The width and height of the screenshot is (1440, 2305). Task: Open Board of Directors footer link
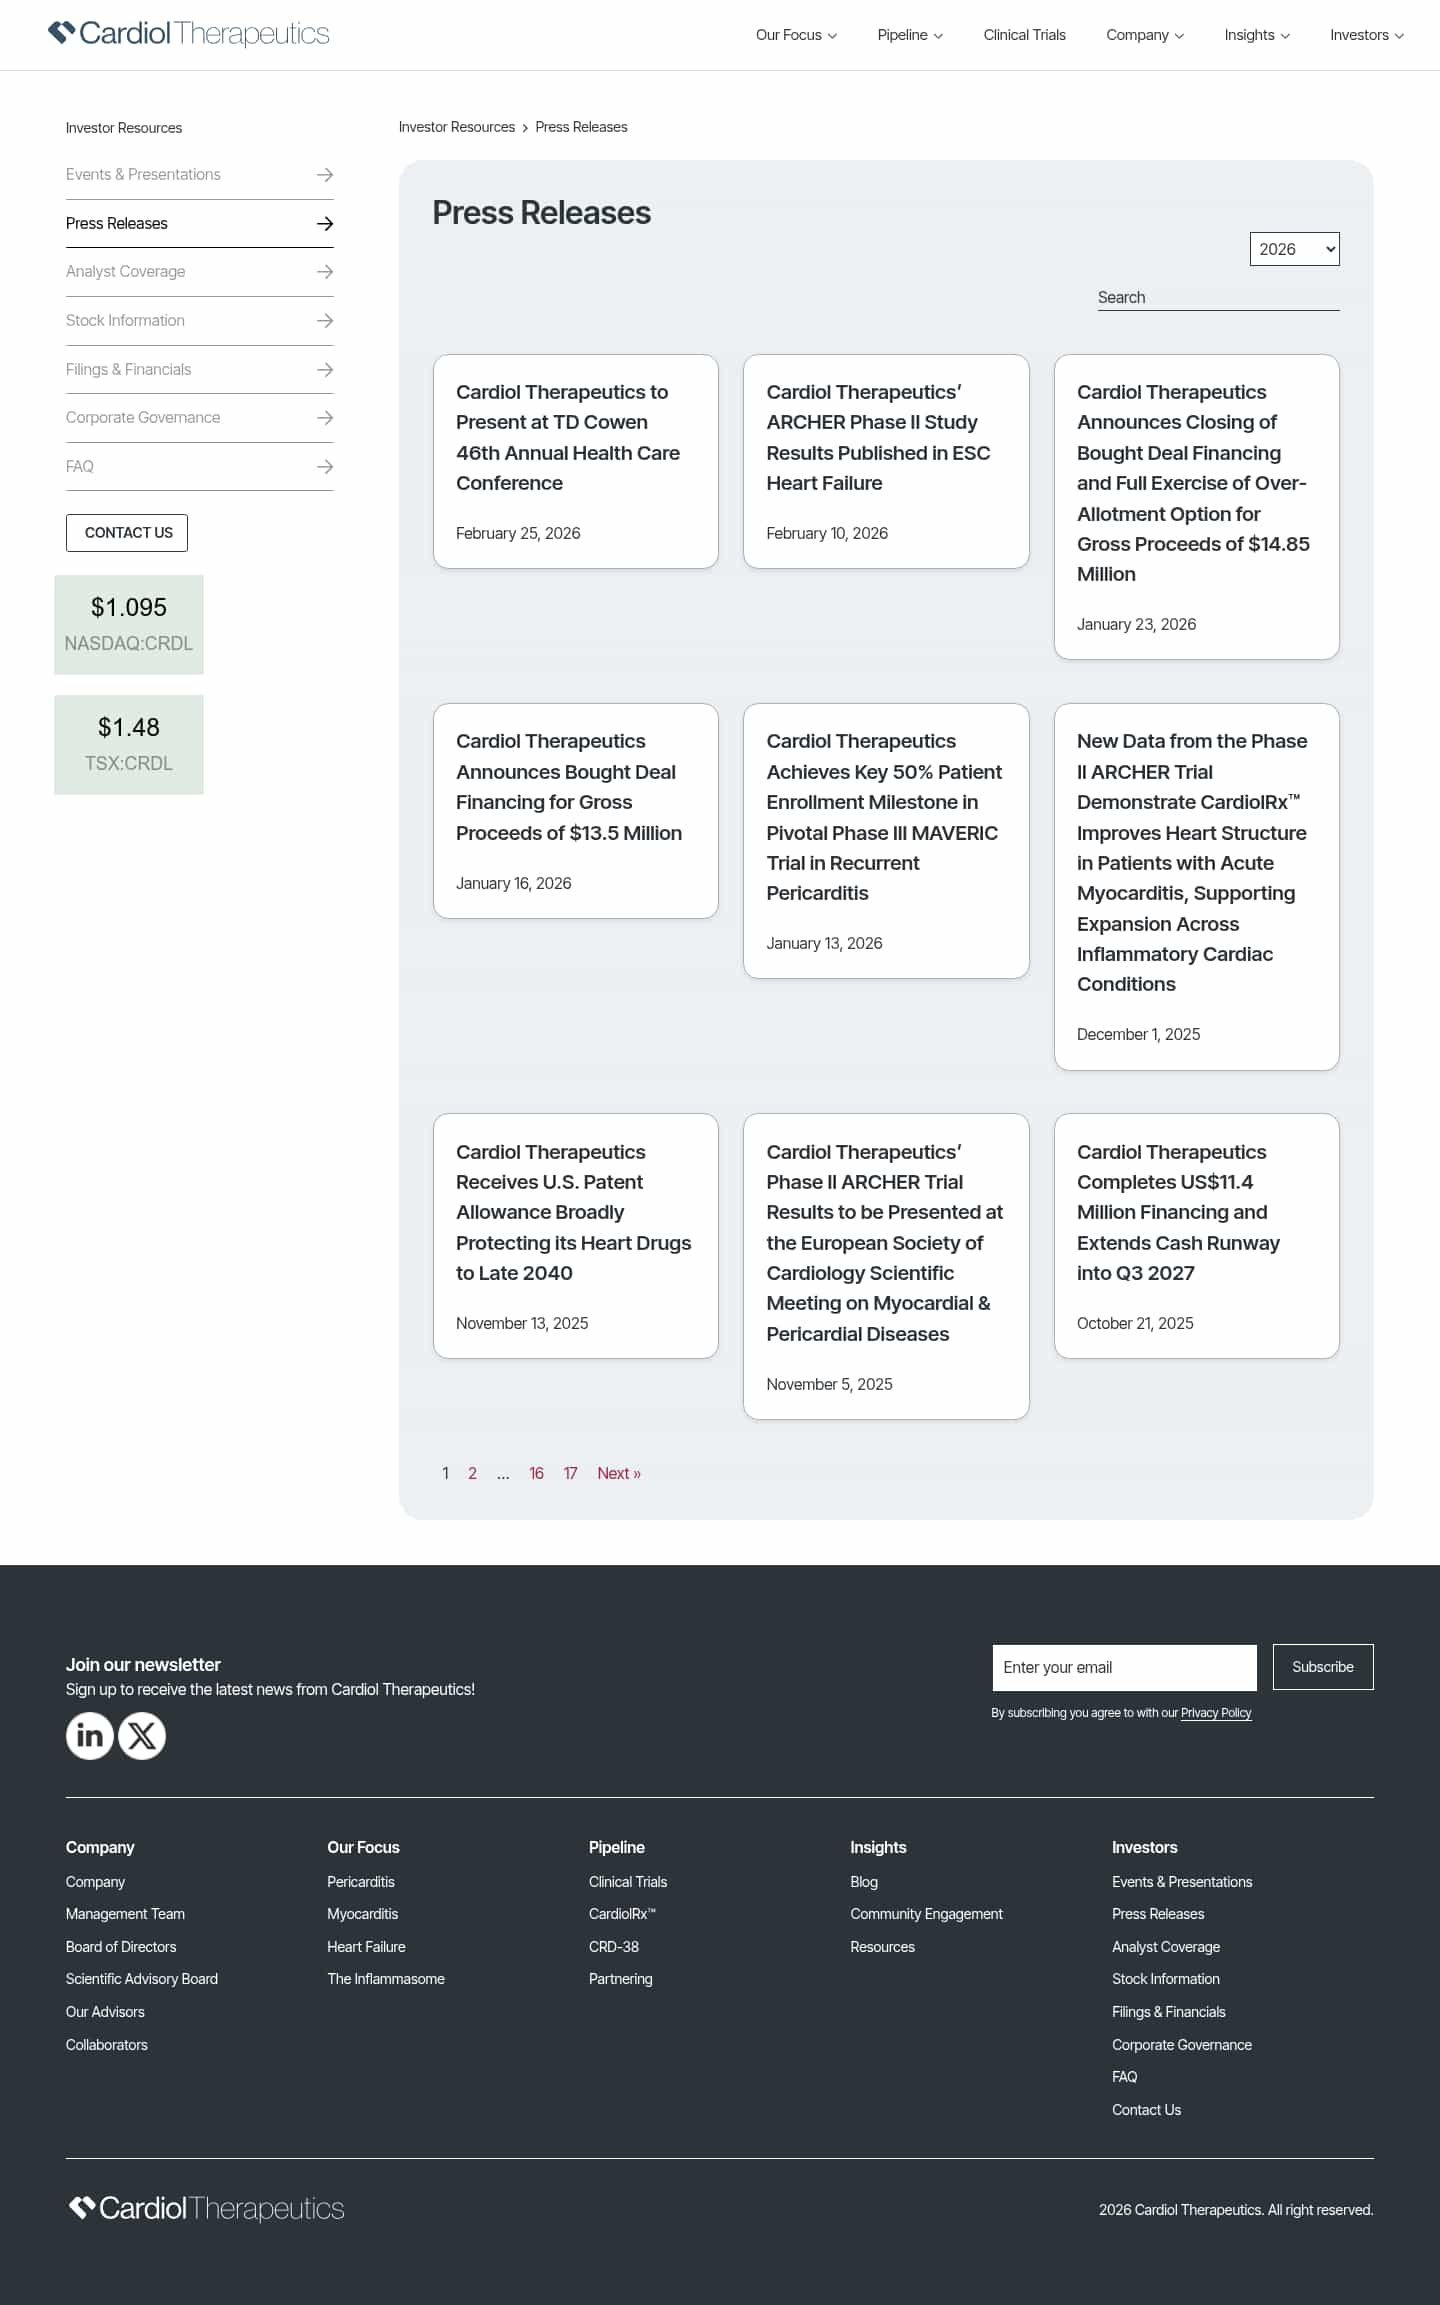[x=121, y=1947]
